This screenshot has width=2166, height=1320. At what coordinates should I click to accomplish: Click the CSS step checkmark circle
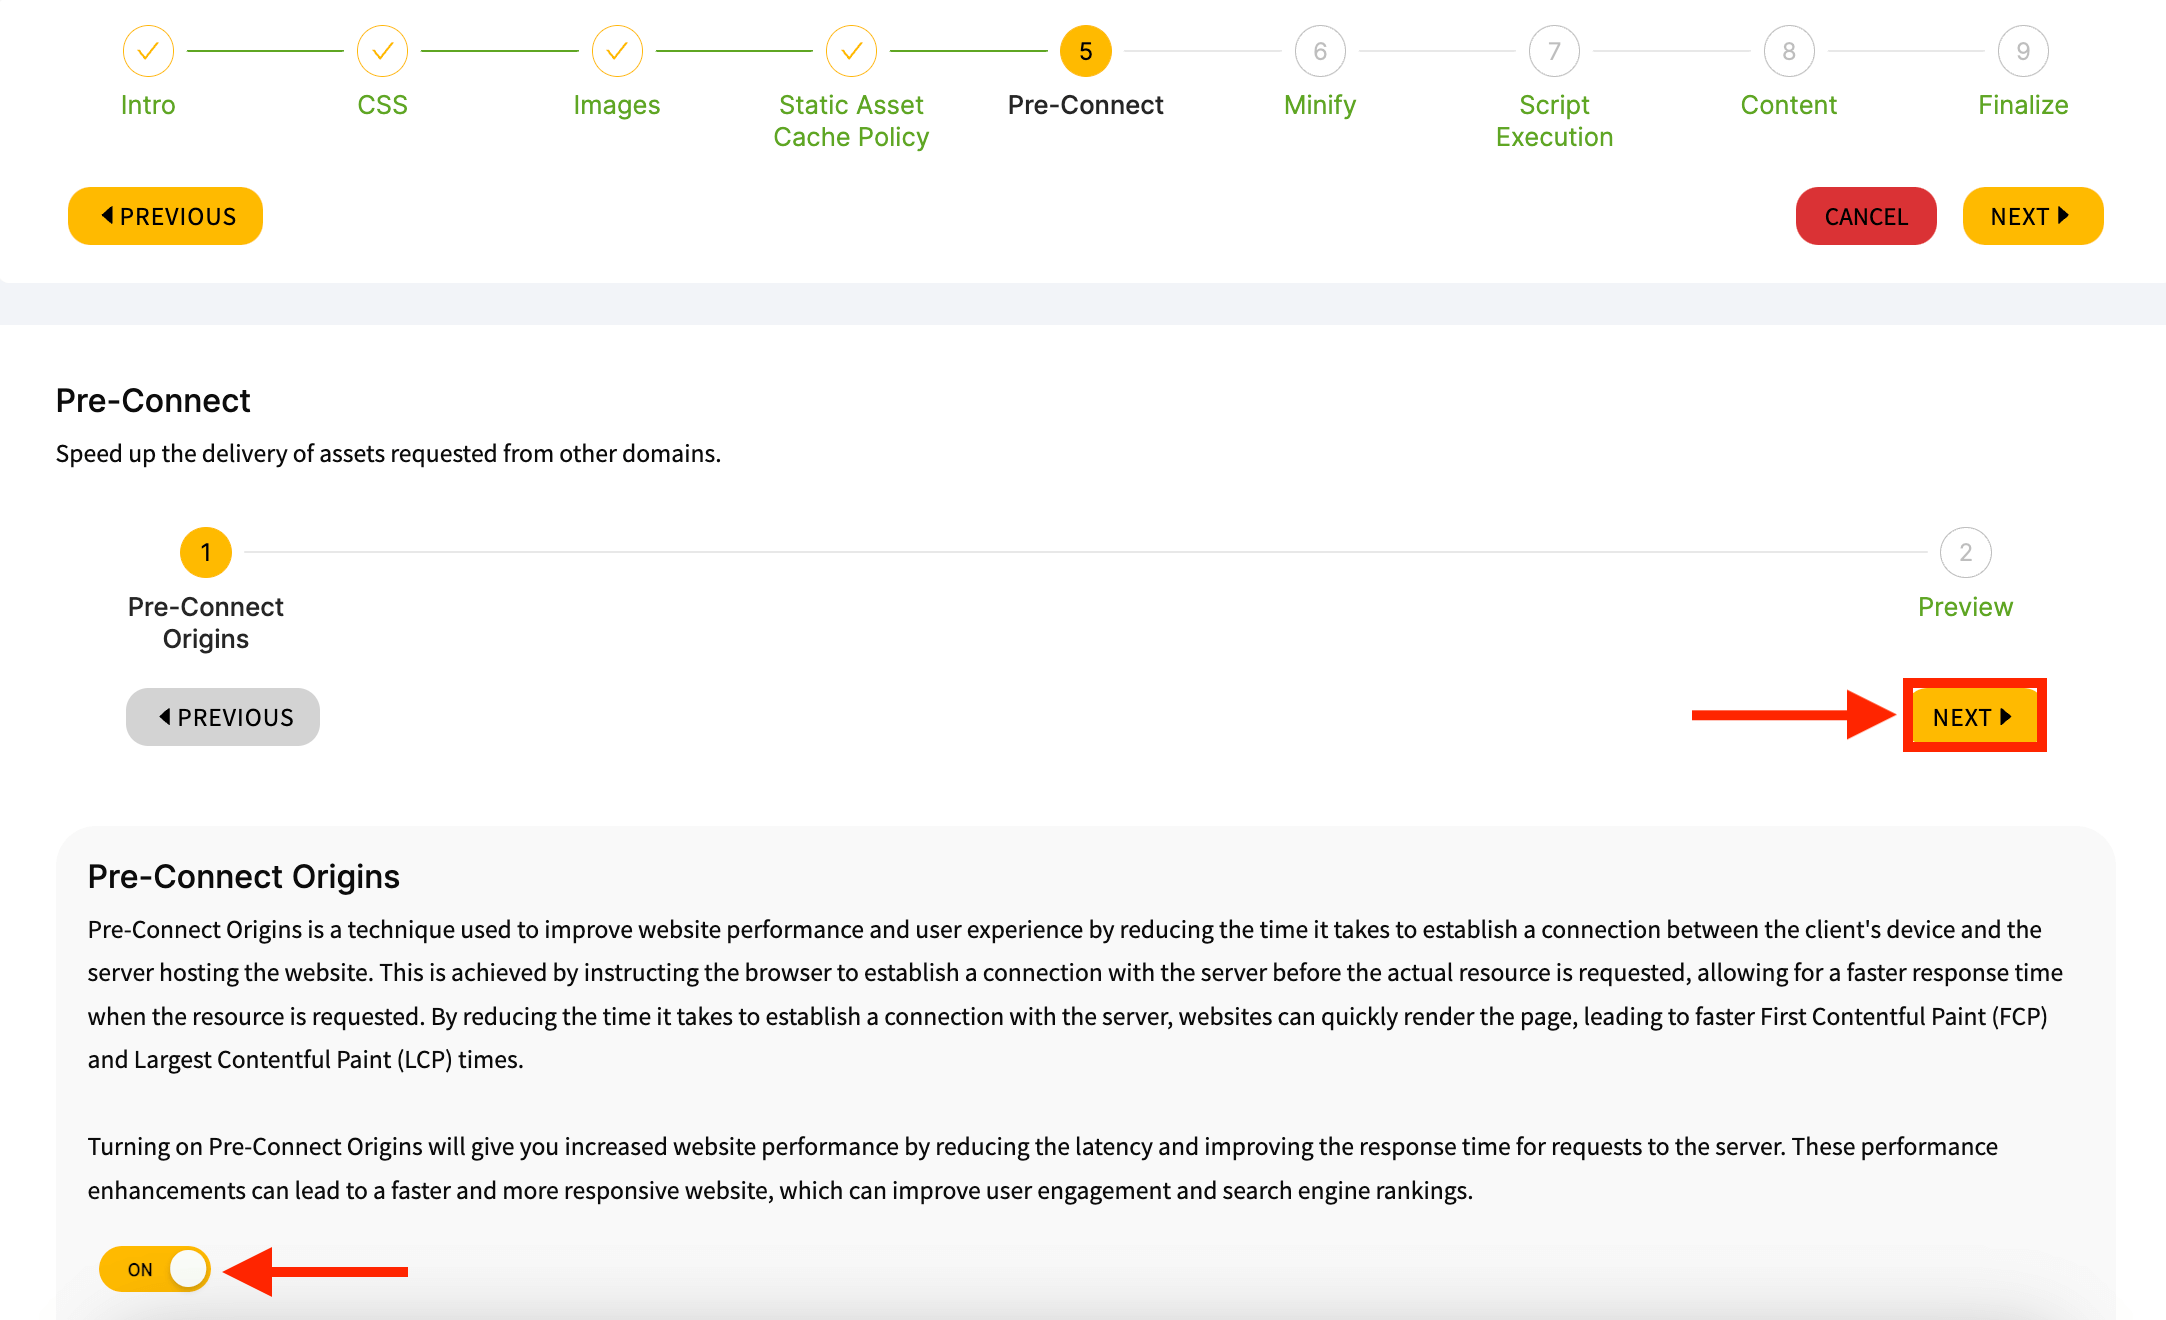coord(382,51)
